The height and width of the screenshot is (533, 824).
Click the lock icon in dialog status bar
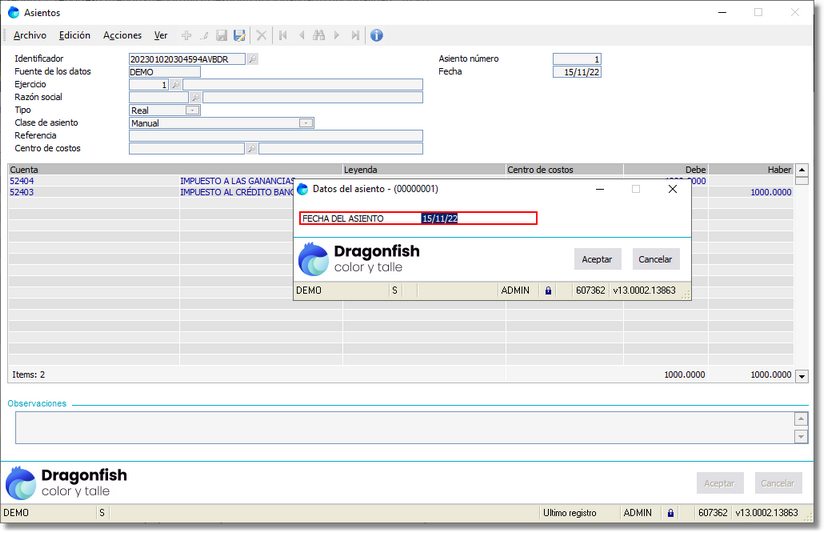click(548, 291)
